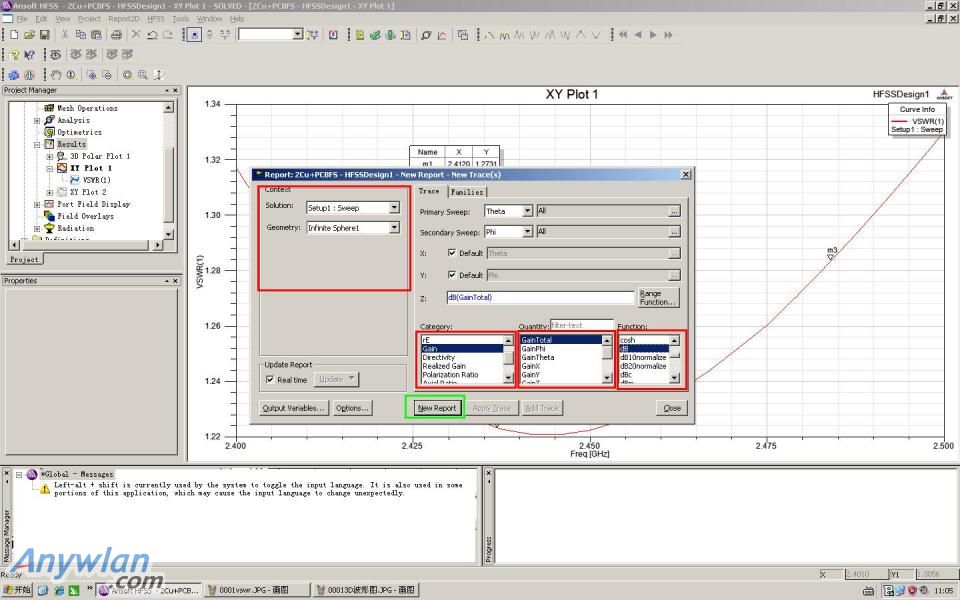Click the New Report button
960x600 pixels.
(437, 408)
